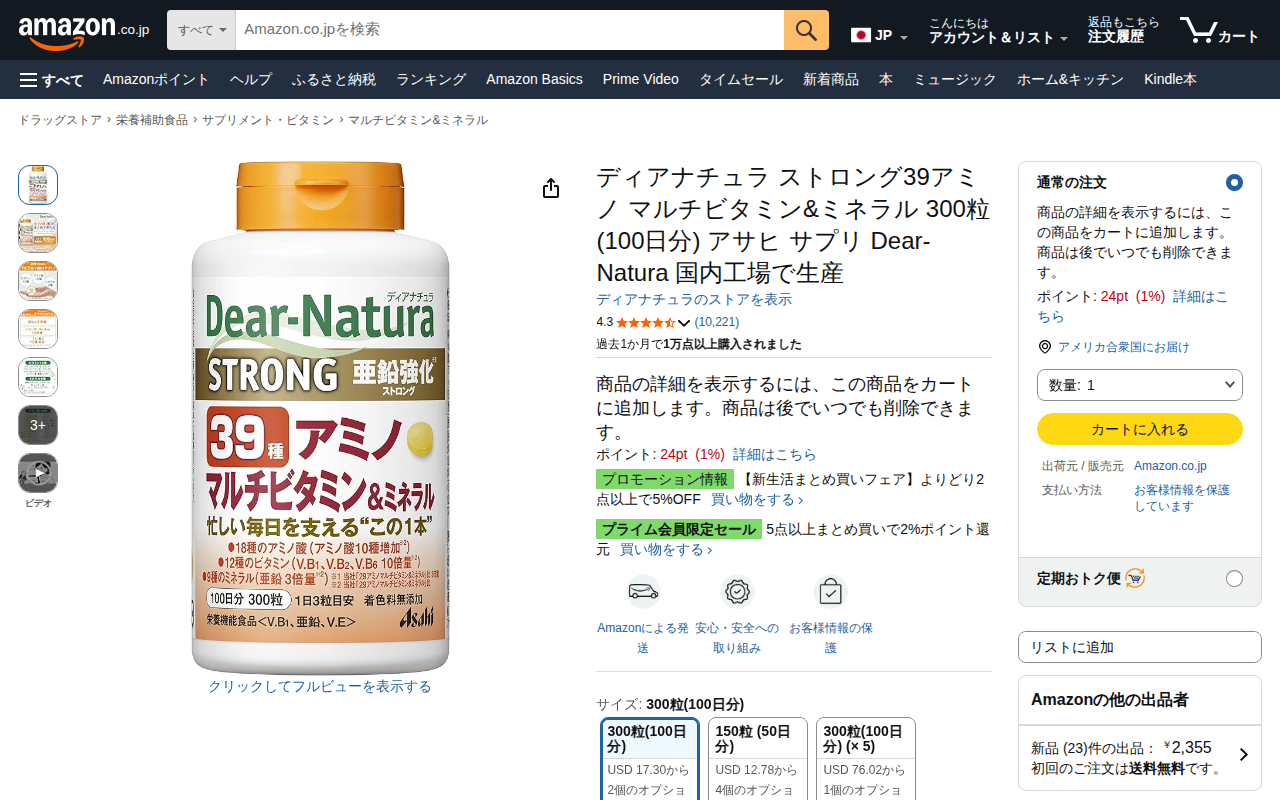The height and width of the screenshot is (800, 1280).
Task: Open the 栄養補助食品 breadcrumb
Action: pos(152,120)
